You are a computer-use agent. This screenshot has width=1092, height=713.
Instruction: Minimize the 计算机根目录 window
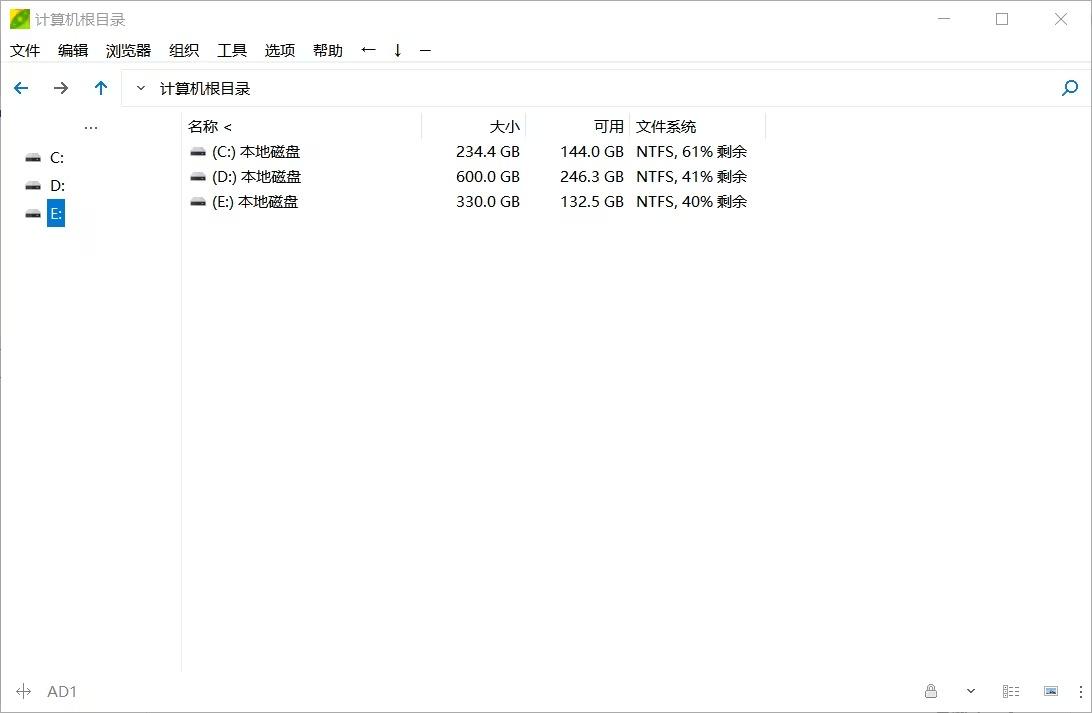point(944,19)
